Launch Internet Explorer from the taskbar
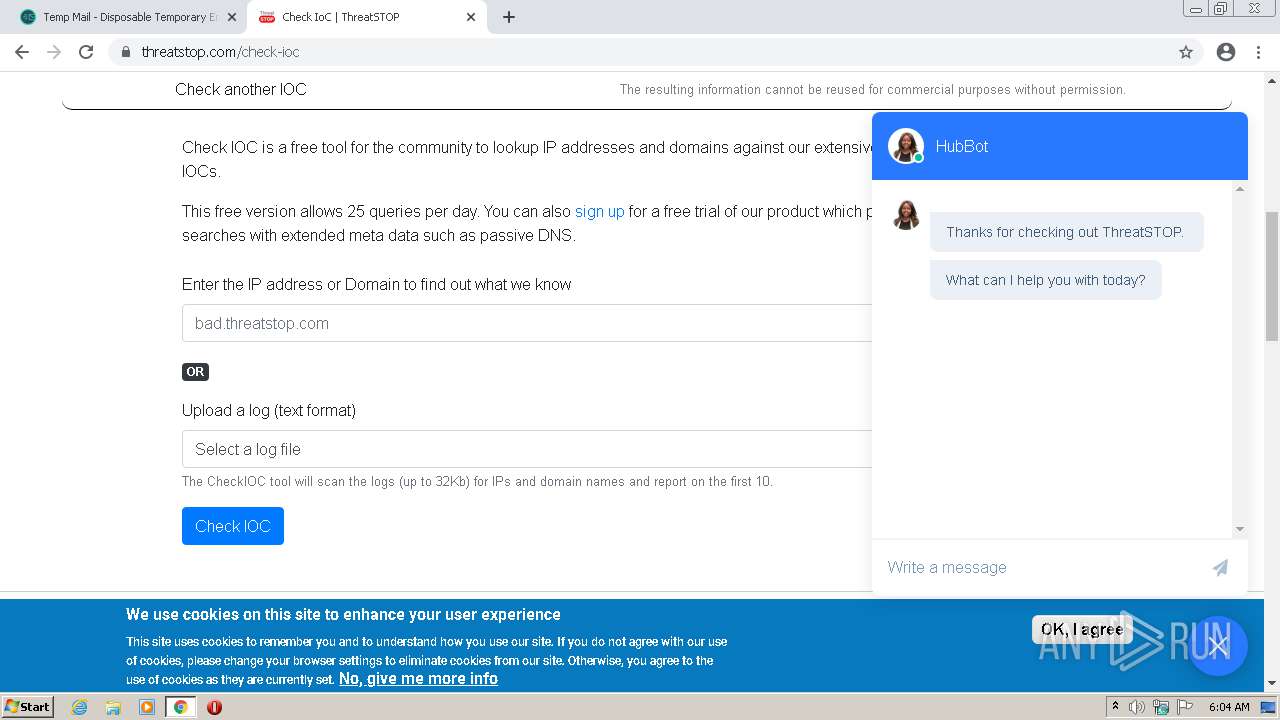 click(x=80, y=707)
